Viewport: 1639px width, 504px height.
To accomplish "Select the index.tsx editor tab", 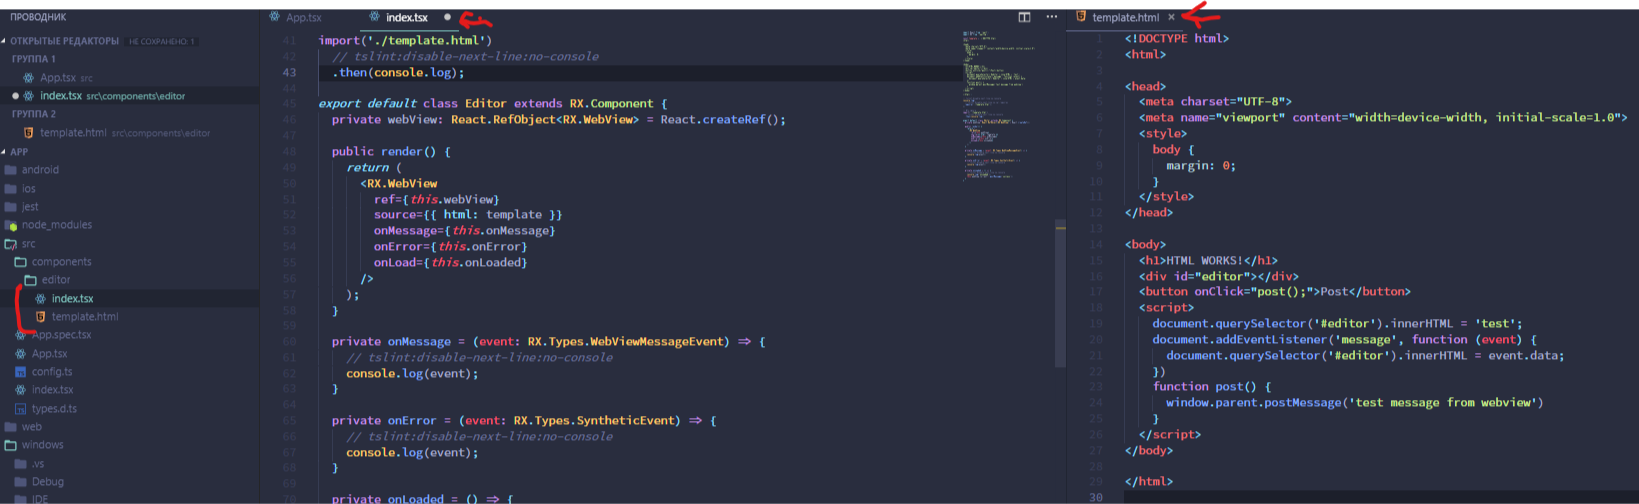I will pos(407,17).
